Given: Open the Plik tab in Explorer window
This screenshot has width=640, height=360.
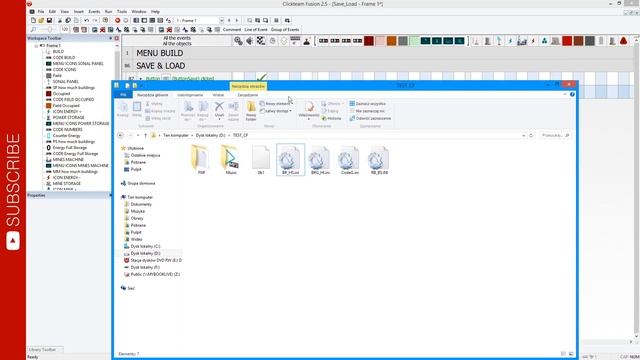Looking at the screenshot, I should [123, 95].
